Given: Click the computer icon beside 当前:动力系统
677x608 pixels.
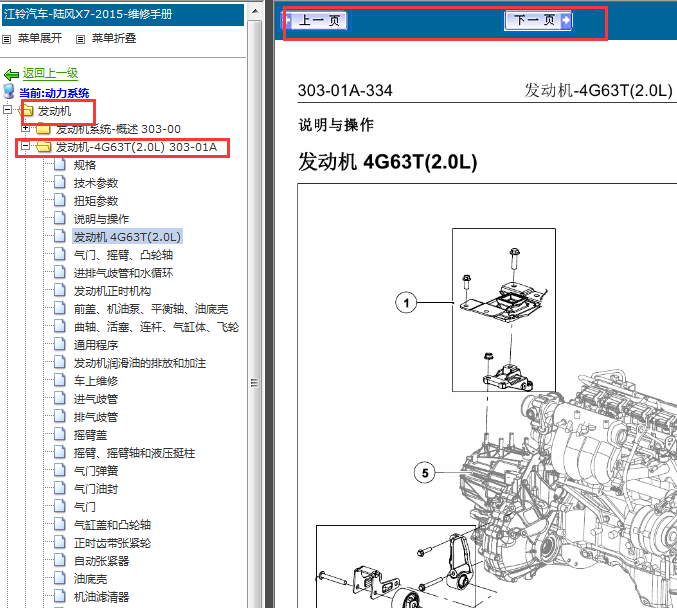Looking at the screenshot, I should click(9, 91).
